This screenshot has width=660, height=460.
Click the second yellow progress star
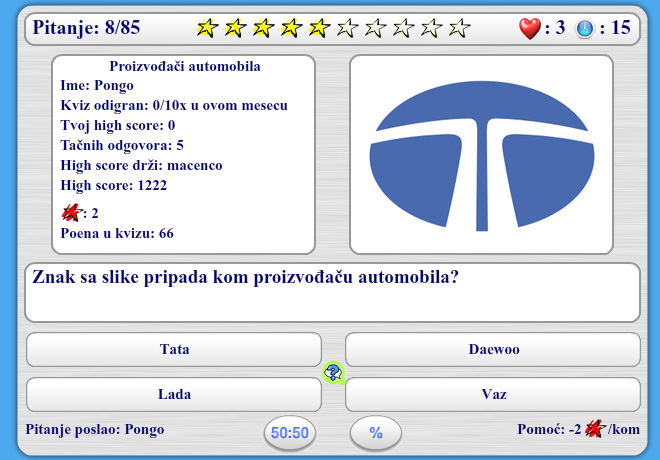pos(235,28)
